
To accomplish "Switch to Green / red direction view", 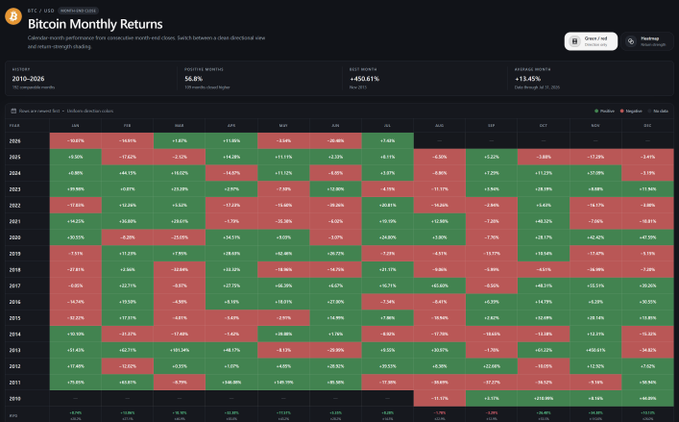I will point(591,41).
